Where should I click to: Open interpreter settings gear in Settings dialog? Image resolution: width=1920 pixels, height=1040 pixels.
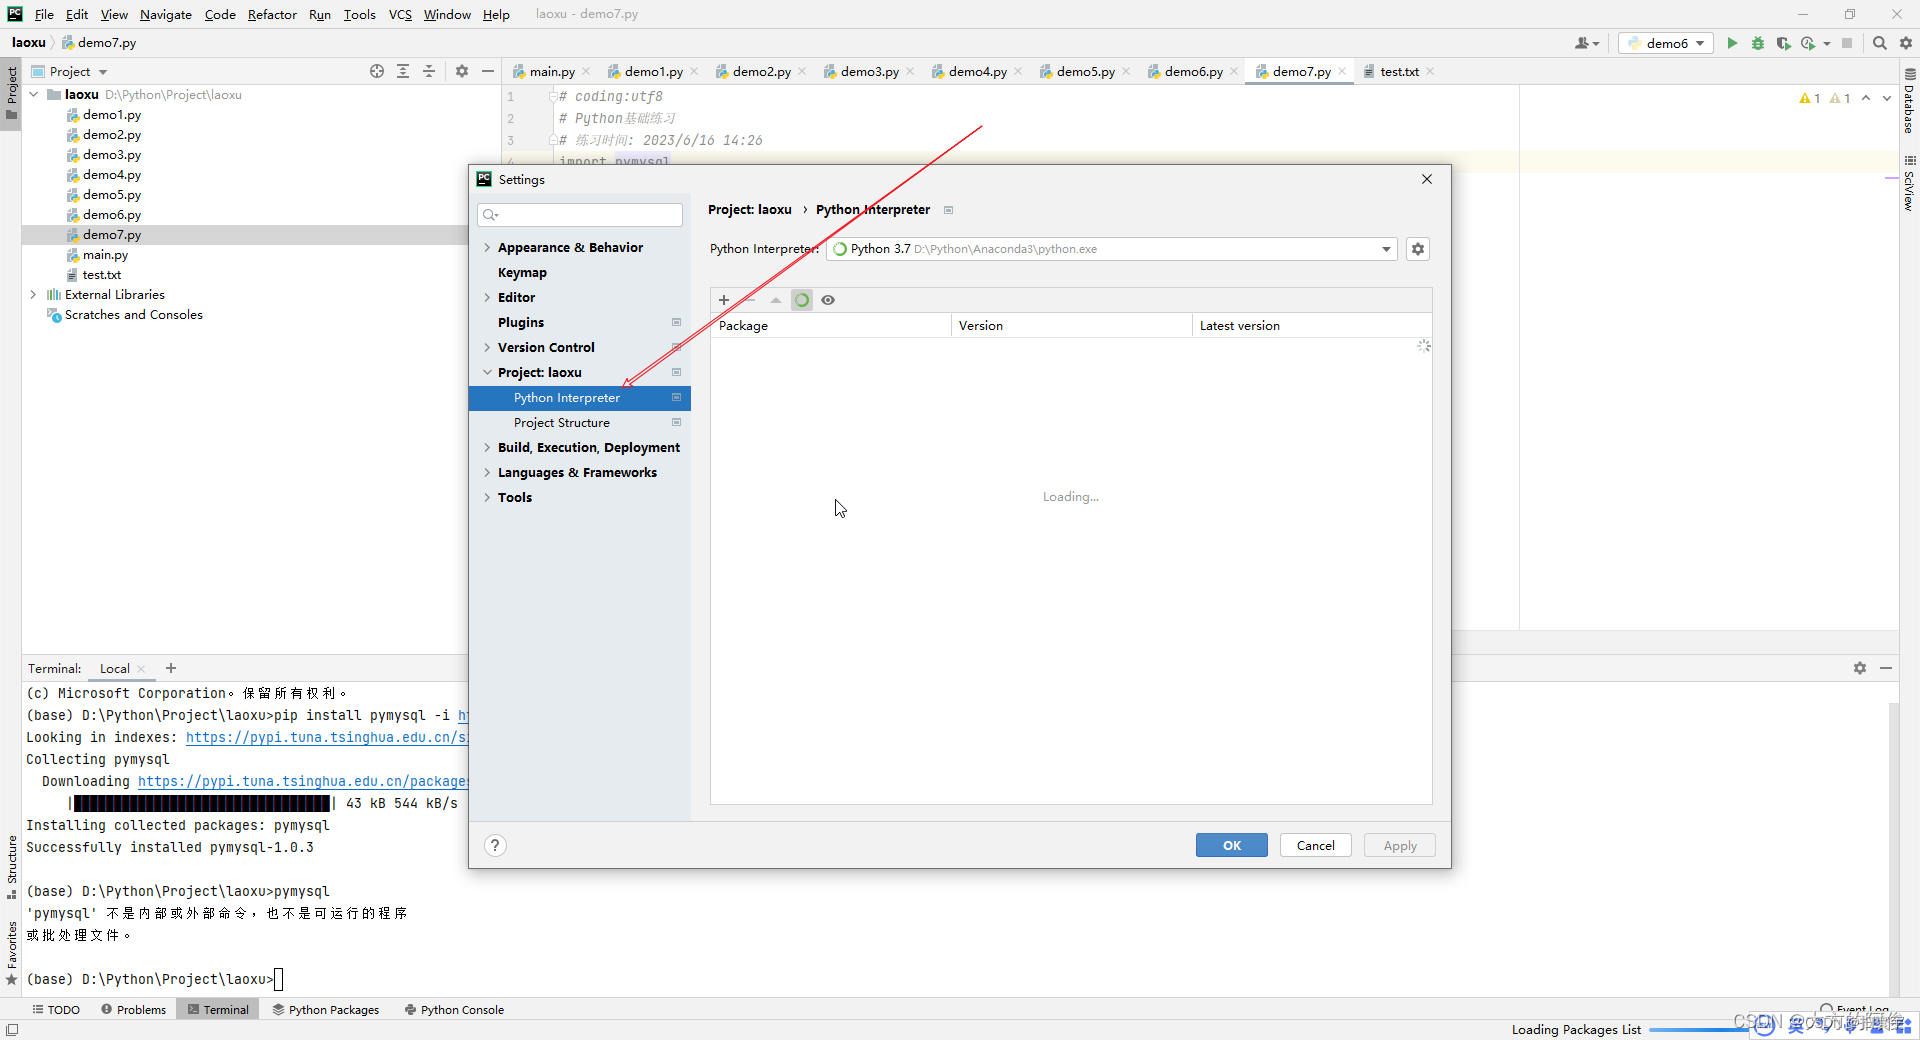(1418, 249)
